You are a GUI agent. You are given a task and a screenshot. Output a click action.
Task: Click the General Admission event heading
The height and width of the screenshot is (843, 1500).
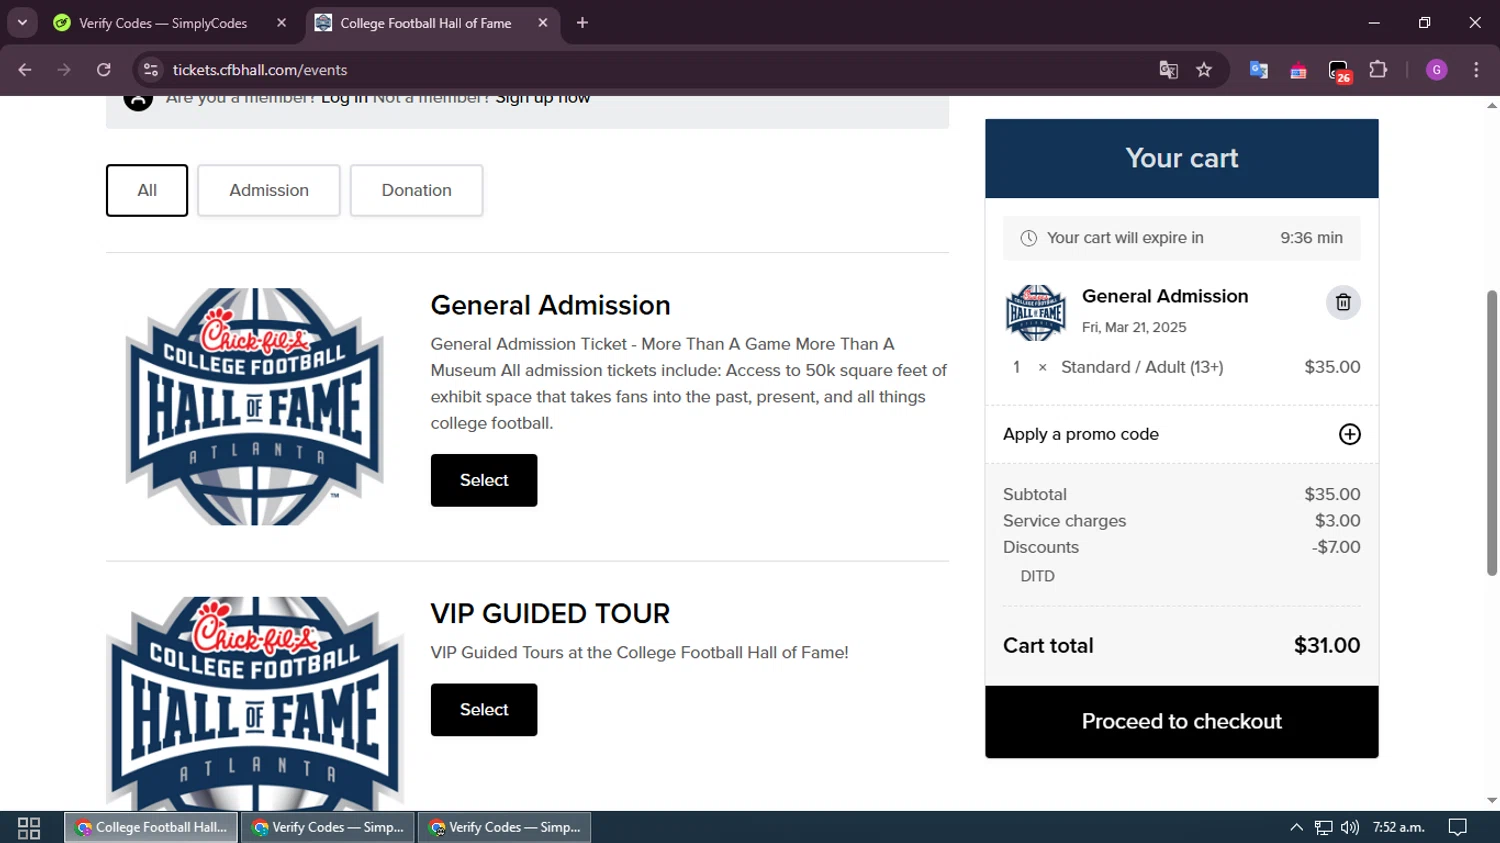click(550, 305)
